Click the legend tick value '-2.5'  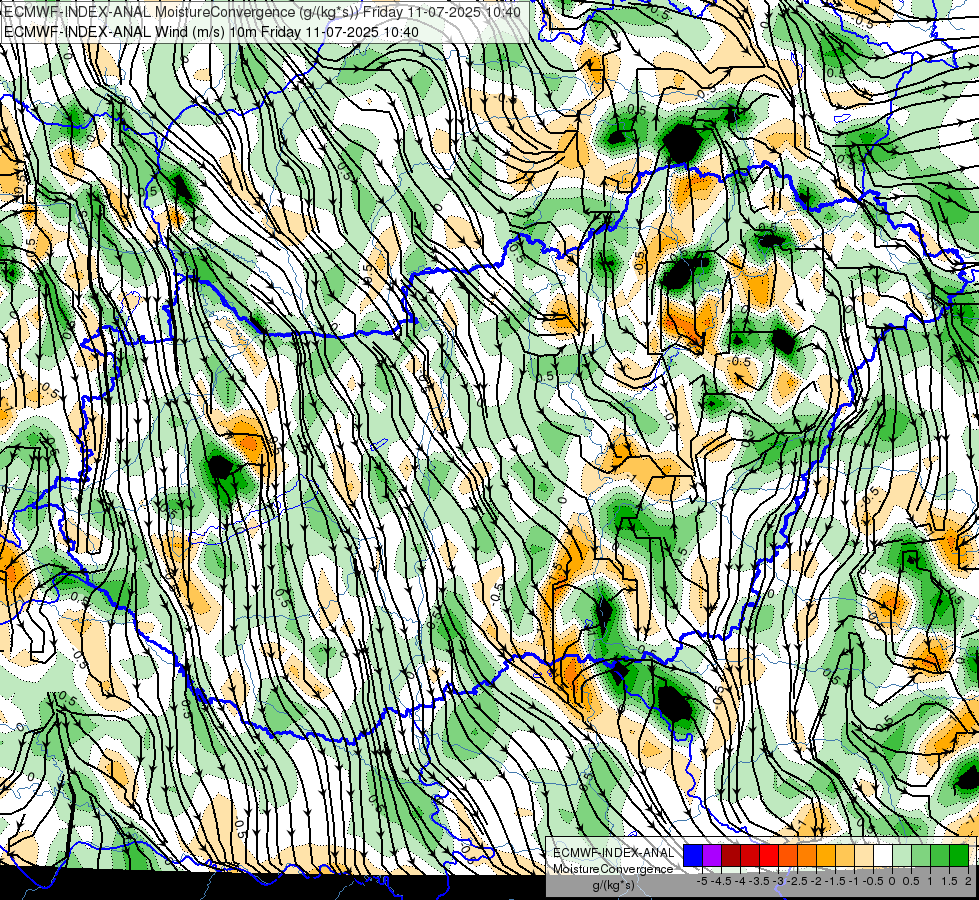[x=797, y=881]
